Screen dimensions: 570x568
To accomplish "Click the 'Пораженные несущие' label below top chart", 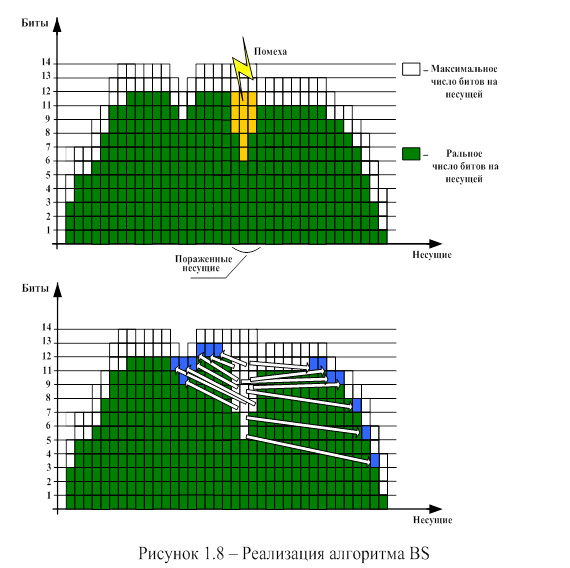I will (x=204, y=264).
